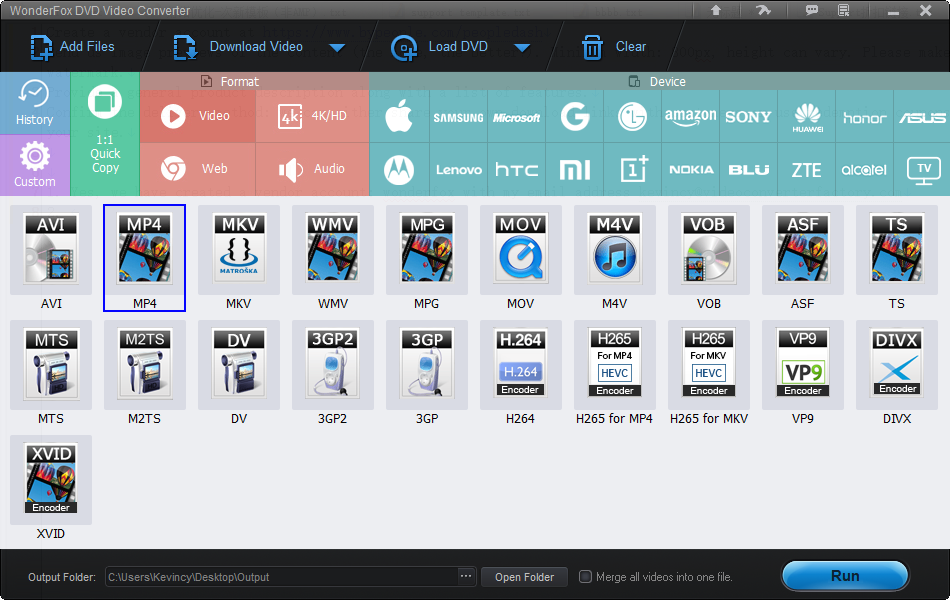Open the History panel
Viewport: 950px width, 600px height.
click(x=35, y=103)
